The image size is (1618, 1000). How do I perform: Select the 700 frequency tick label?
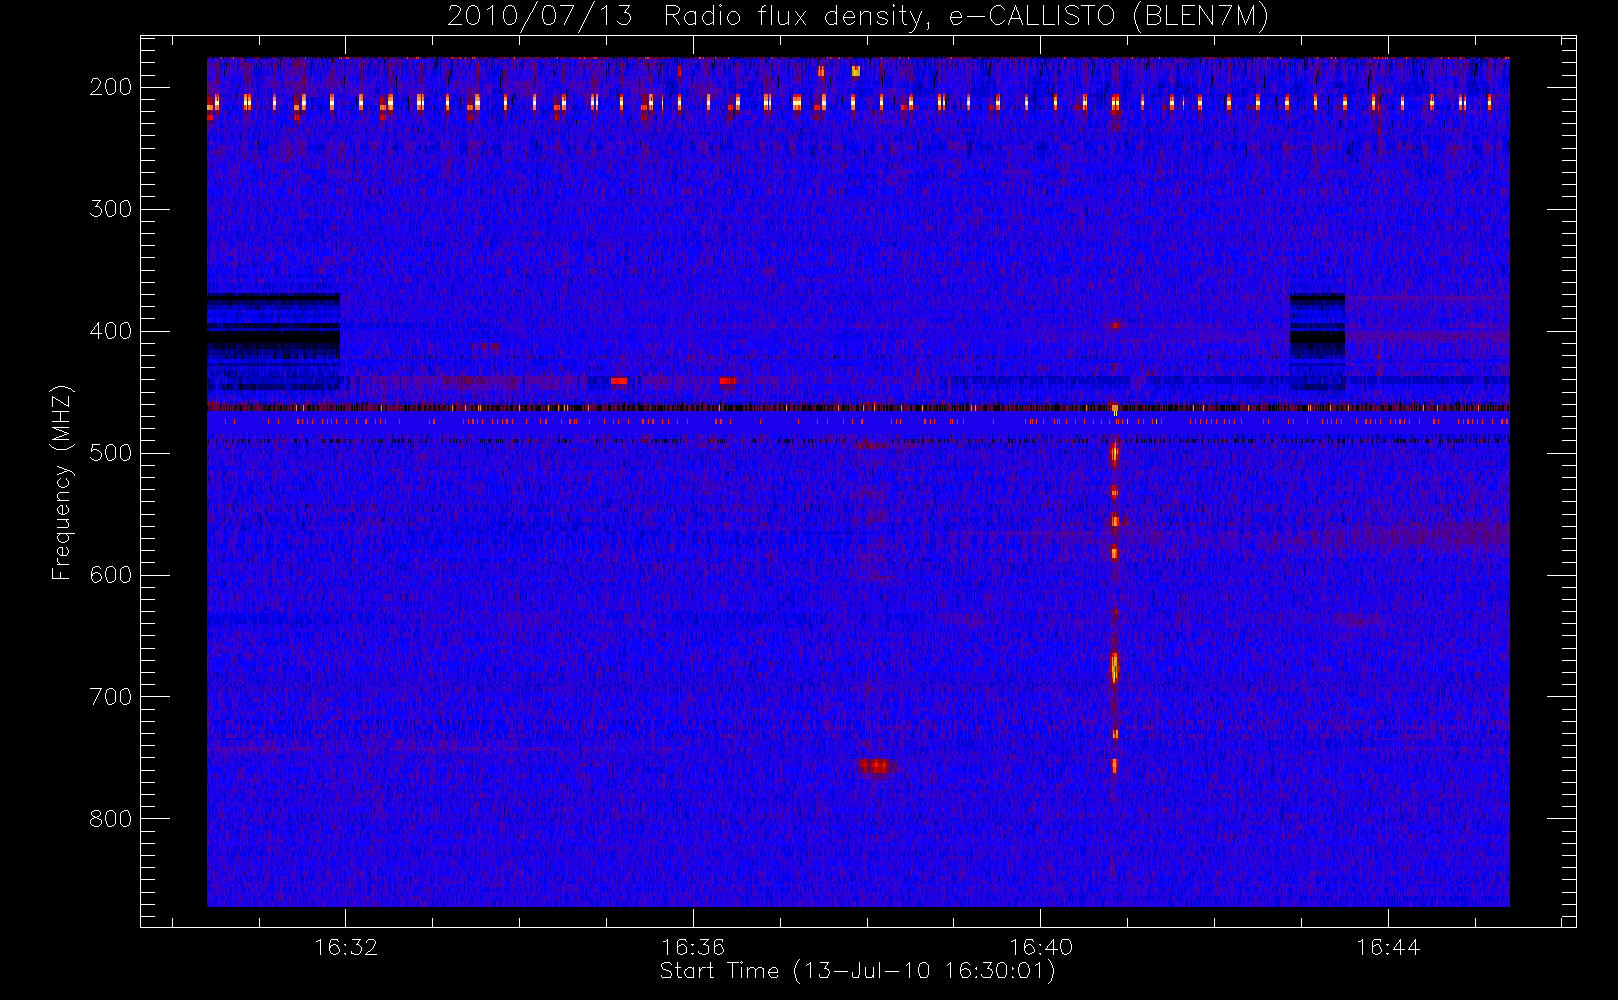coord(111,697)
